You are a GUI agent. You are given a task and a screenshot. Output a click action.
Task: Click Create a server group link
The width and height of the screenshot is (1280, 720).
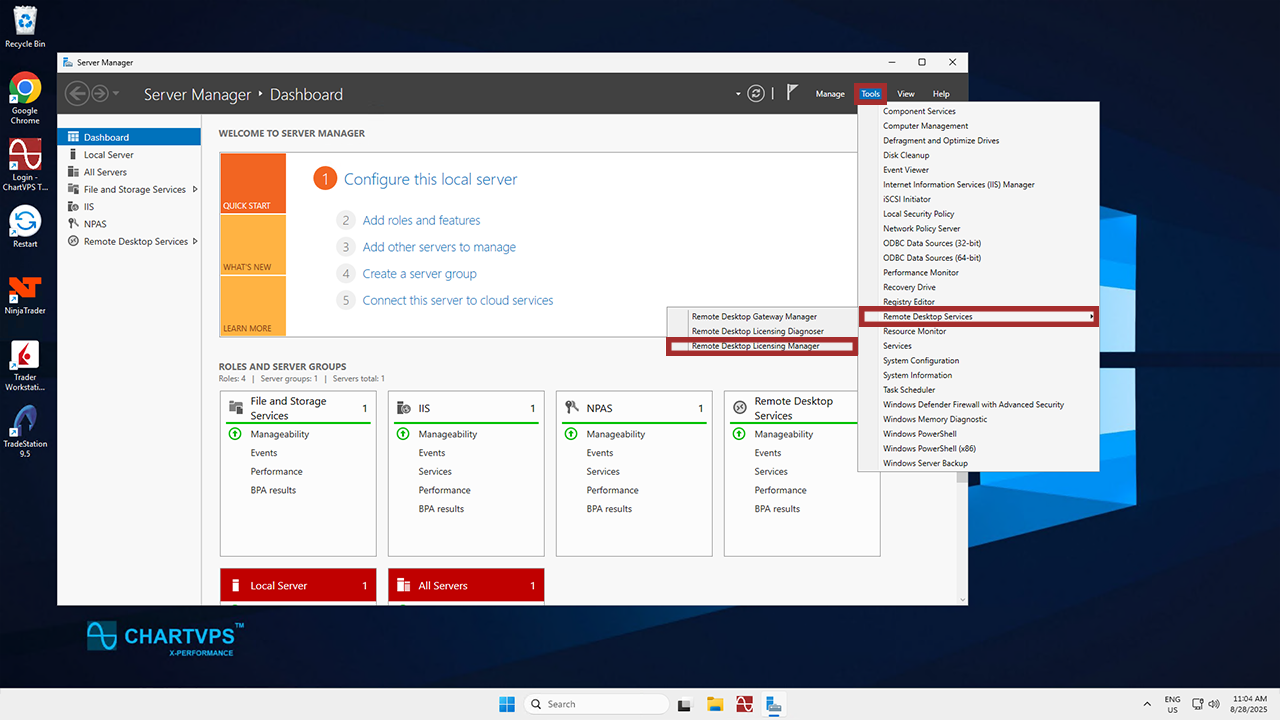(419, 274)
